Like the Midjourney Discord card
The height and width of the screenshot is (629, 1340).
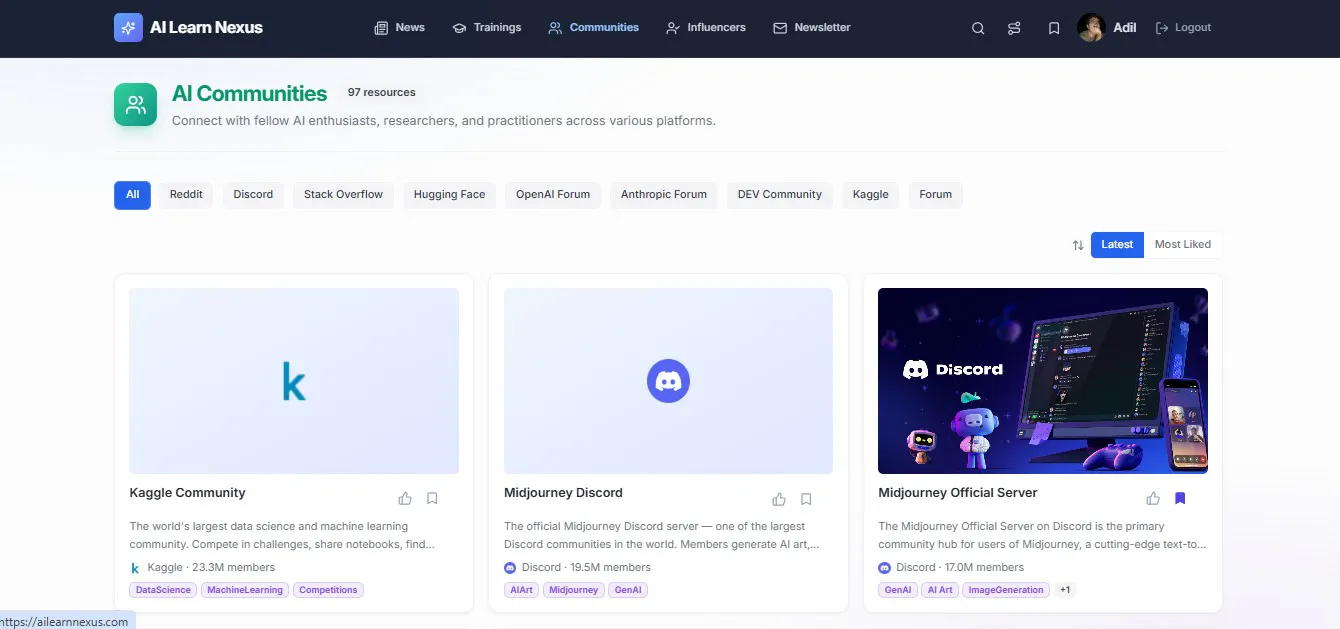tap(779, 499)
